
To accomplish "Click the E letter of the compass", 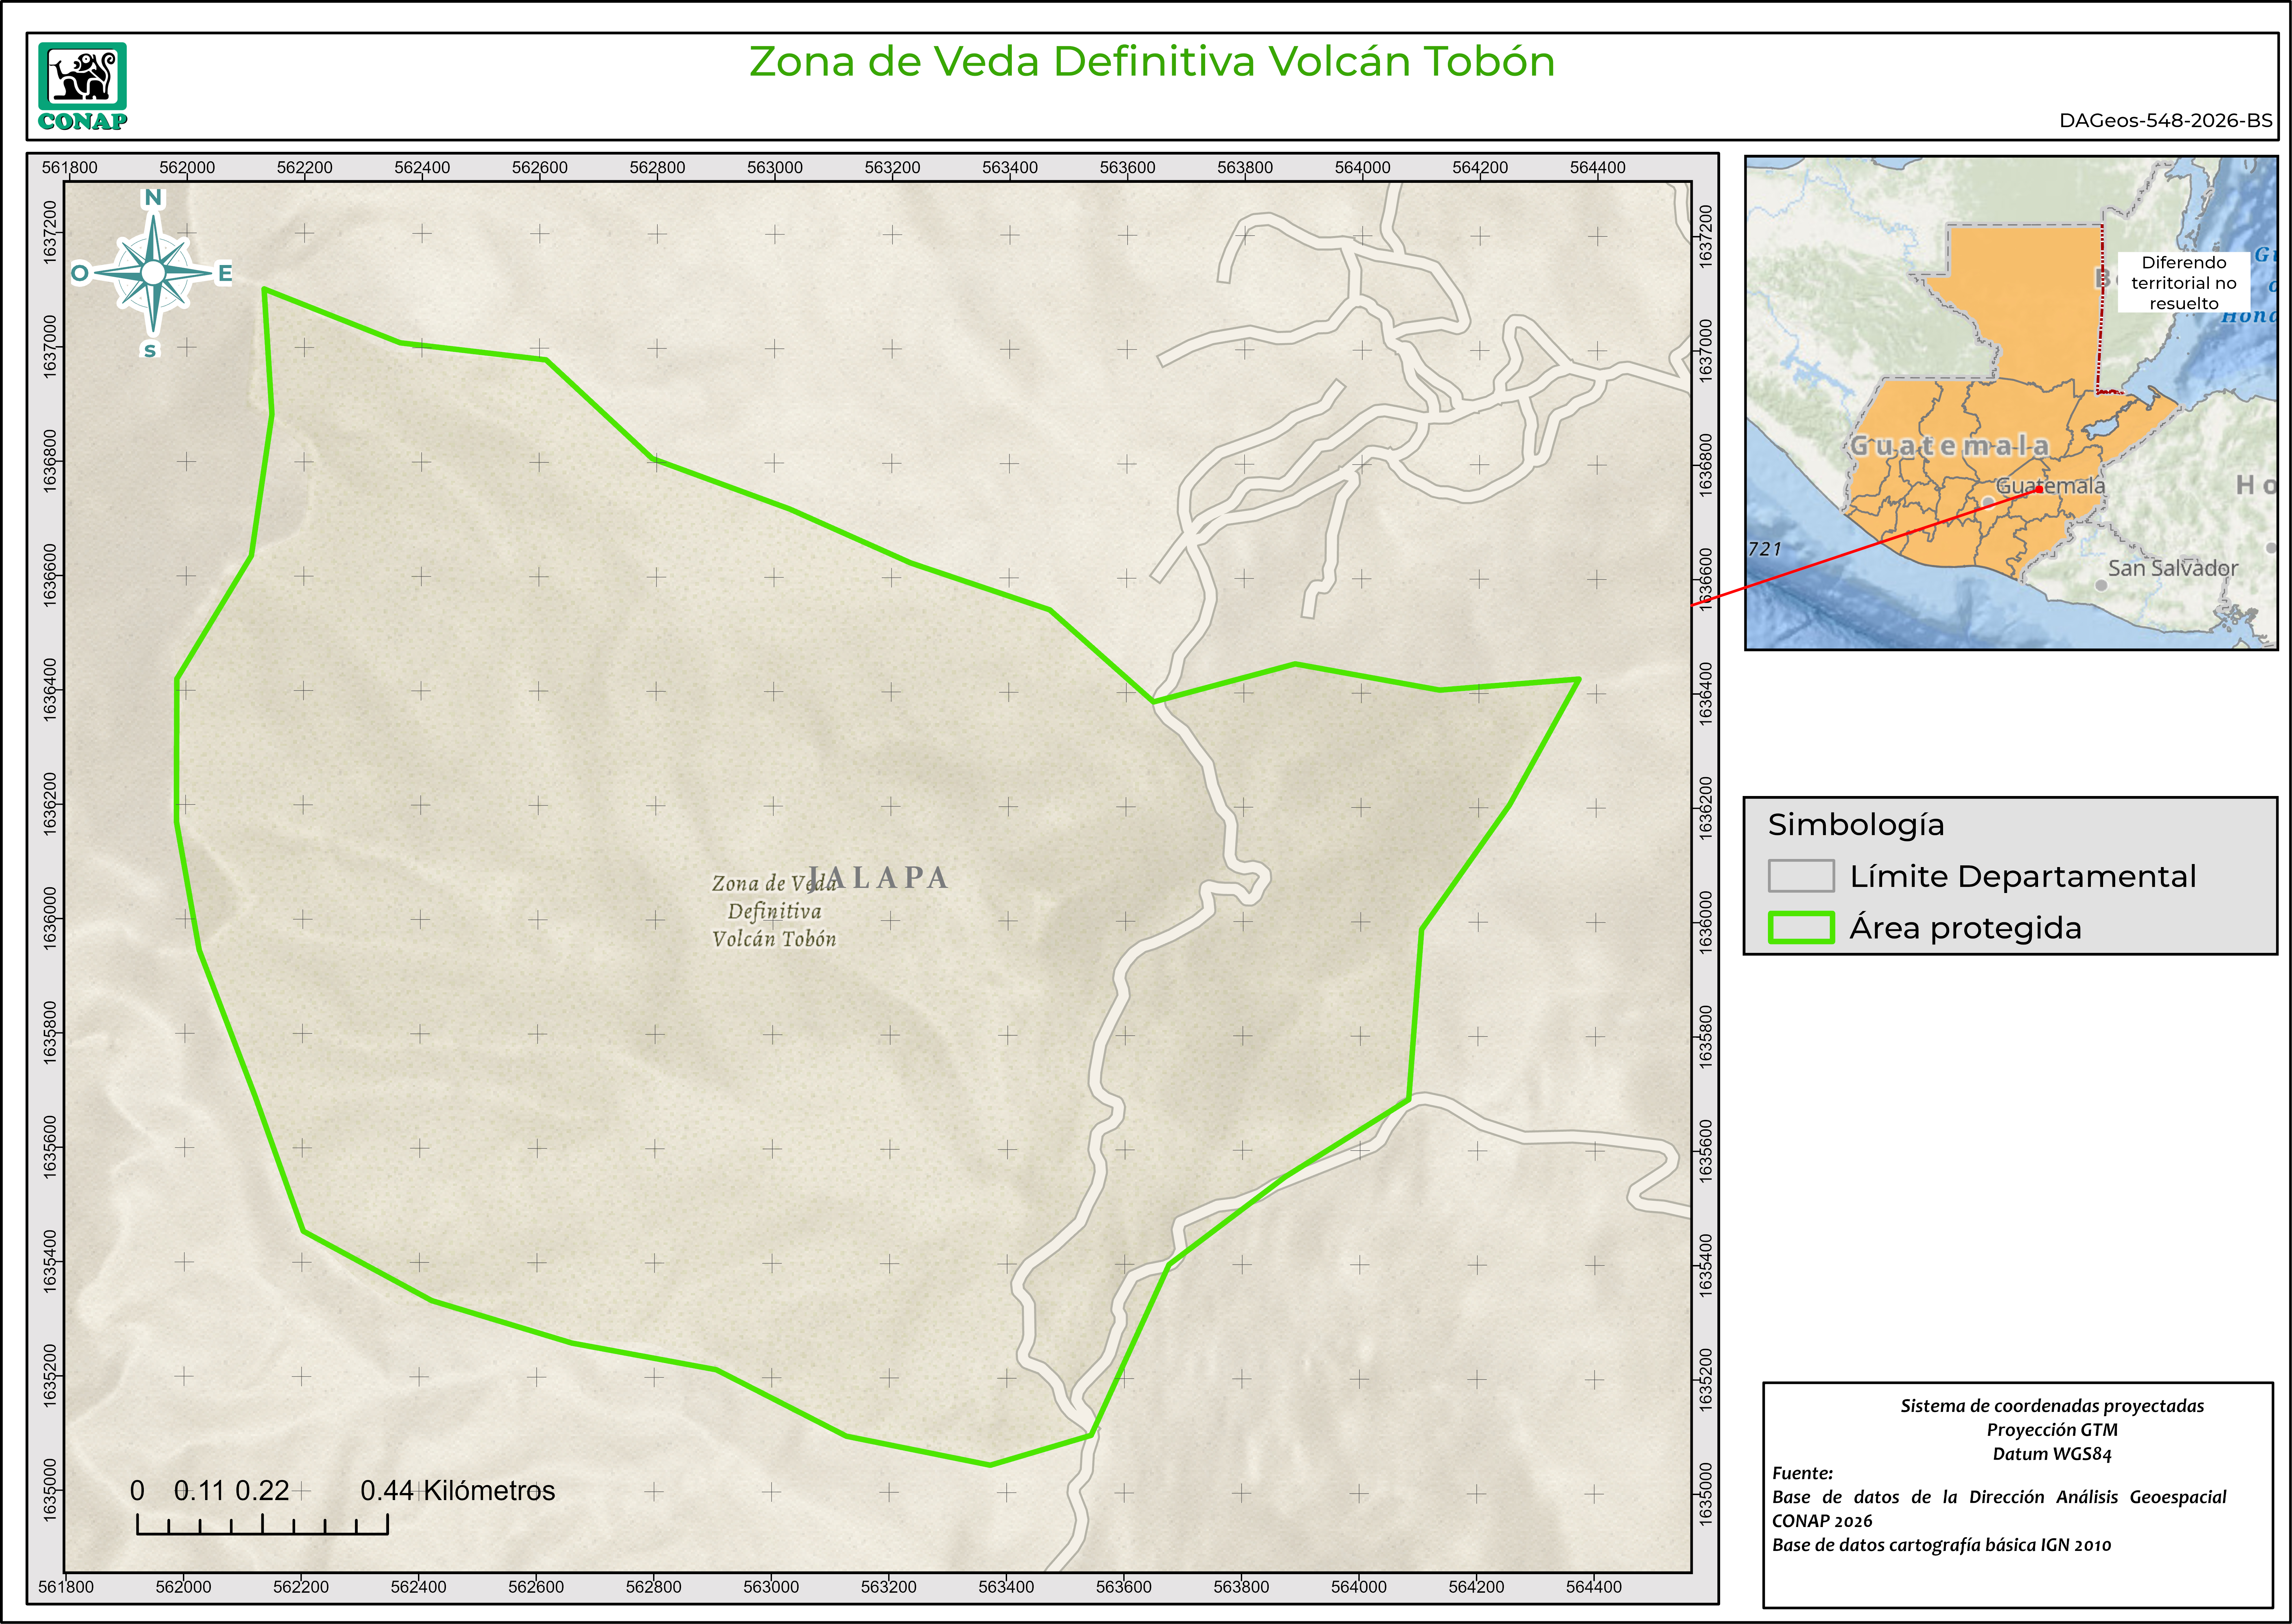I will coord(225,273).
